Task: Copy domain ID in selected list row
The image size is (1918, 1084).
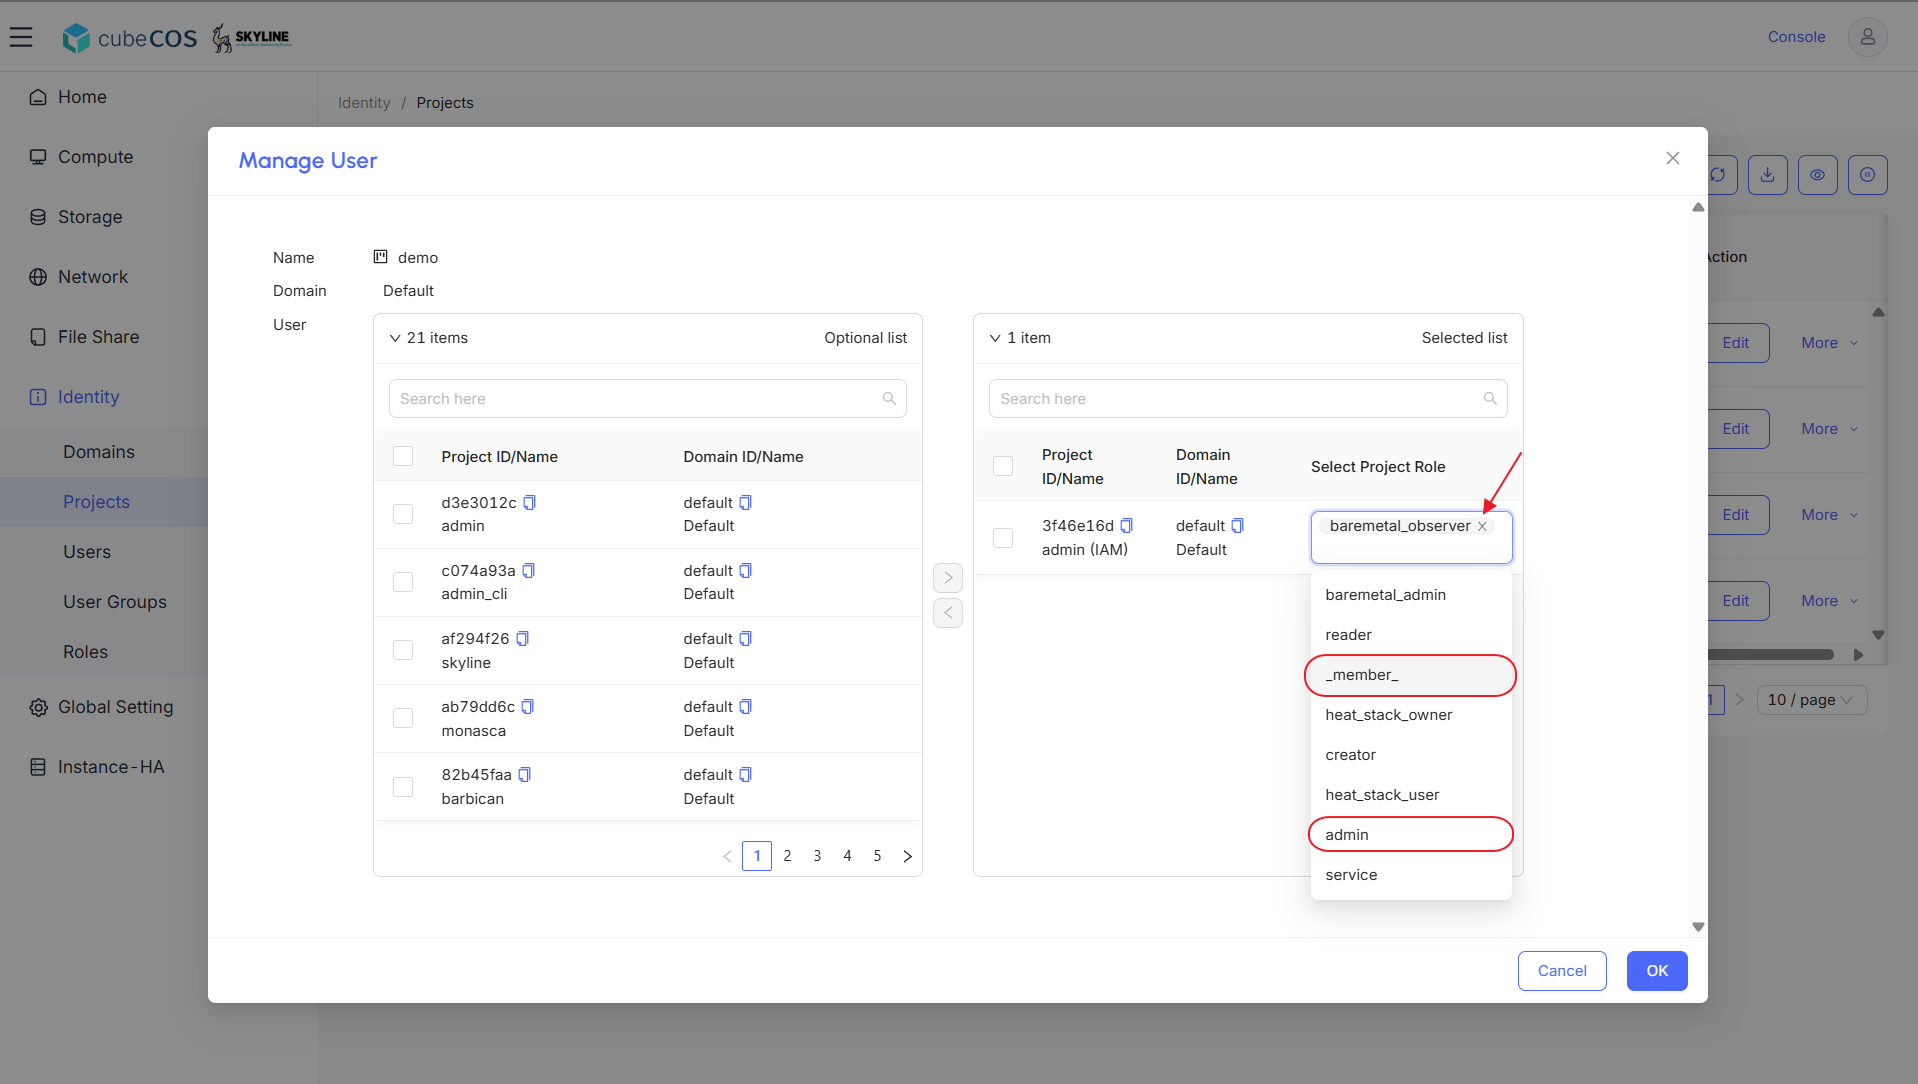Action: [x=1238, y=525]
